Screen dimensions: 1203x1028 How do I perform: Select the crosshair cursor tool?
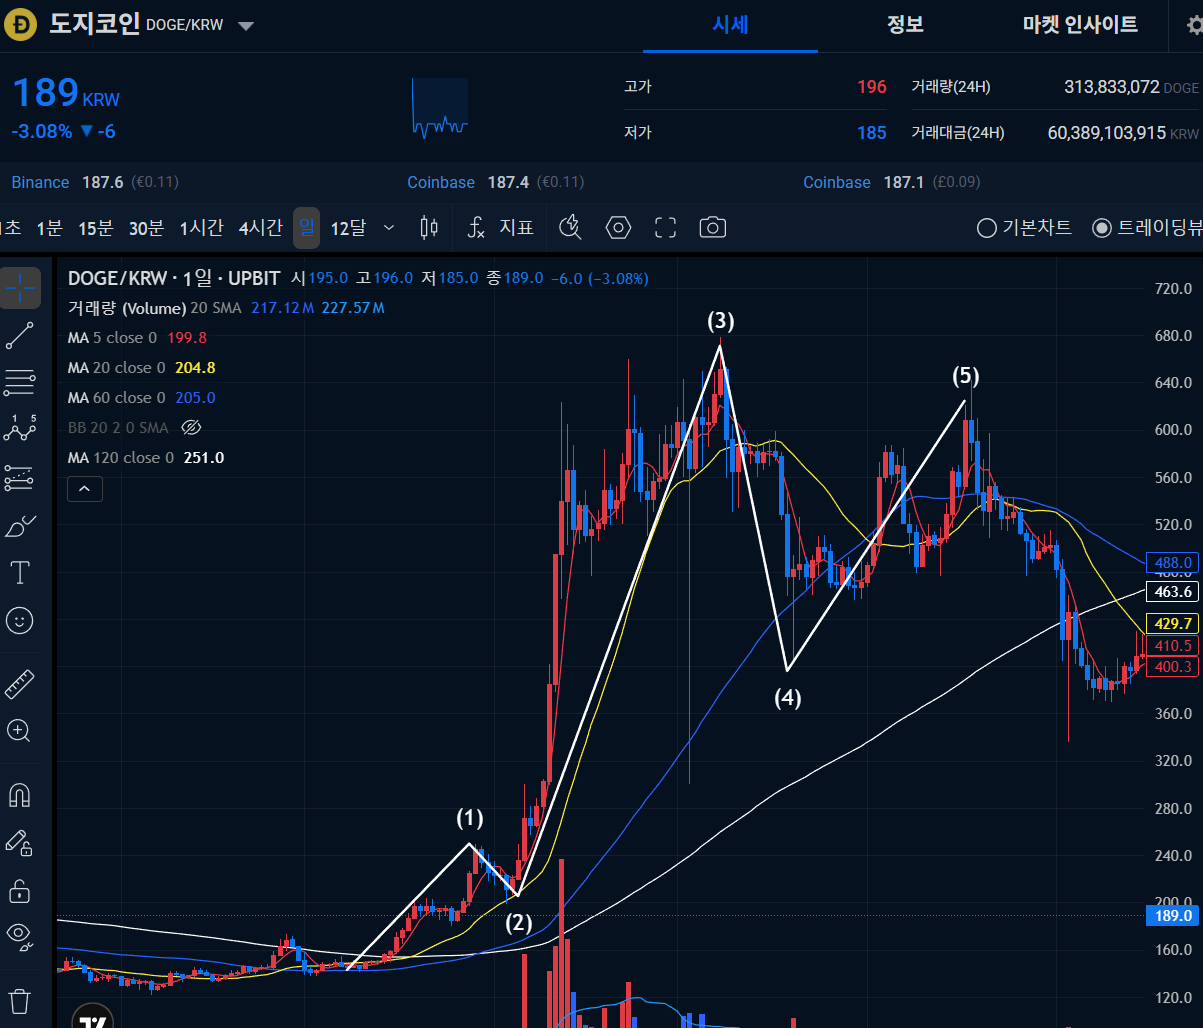click(x=20, y=288)
